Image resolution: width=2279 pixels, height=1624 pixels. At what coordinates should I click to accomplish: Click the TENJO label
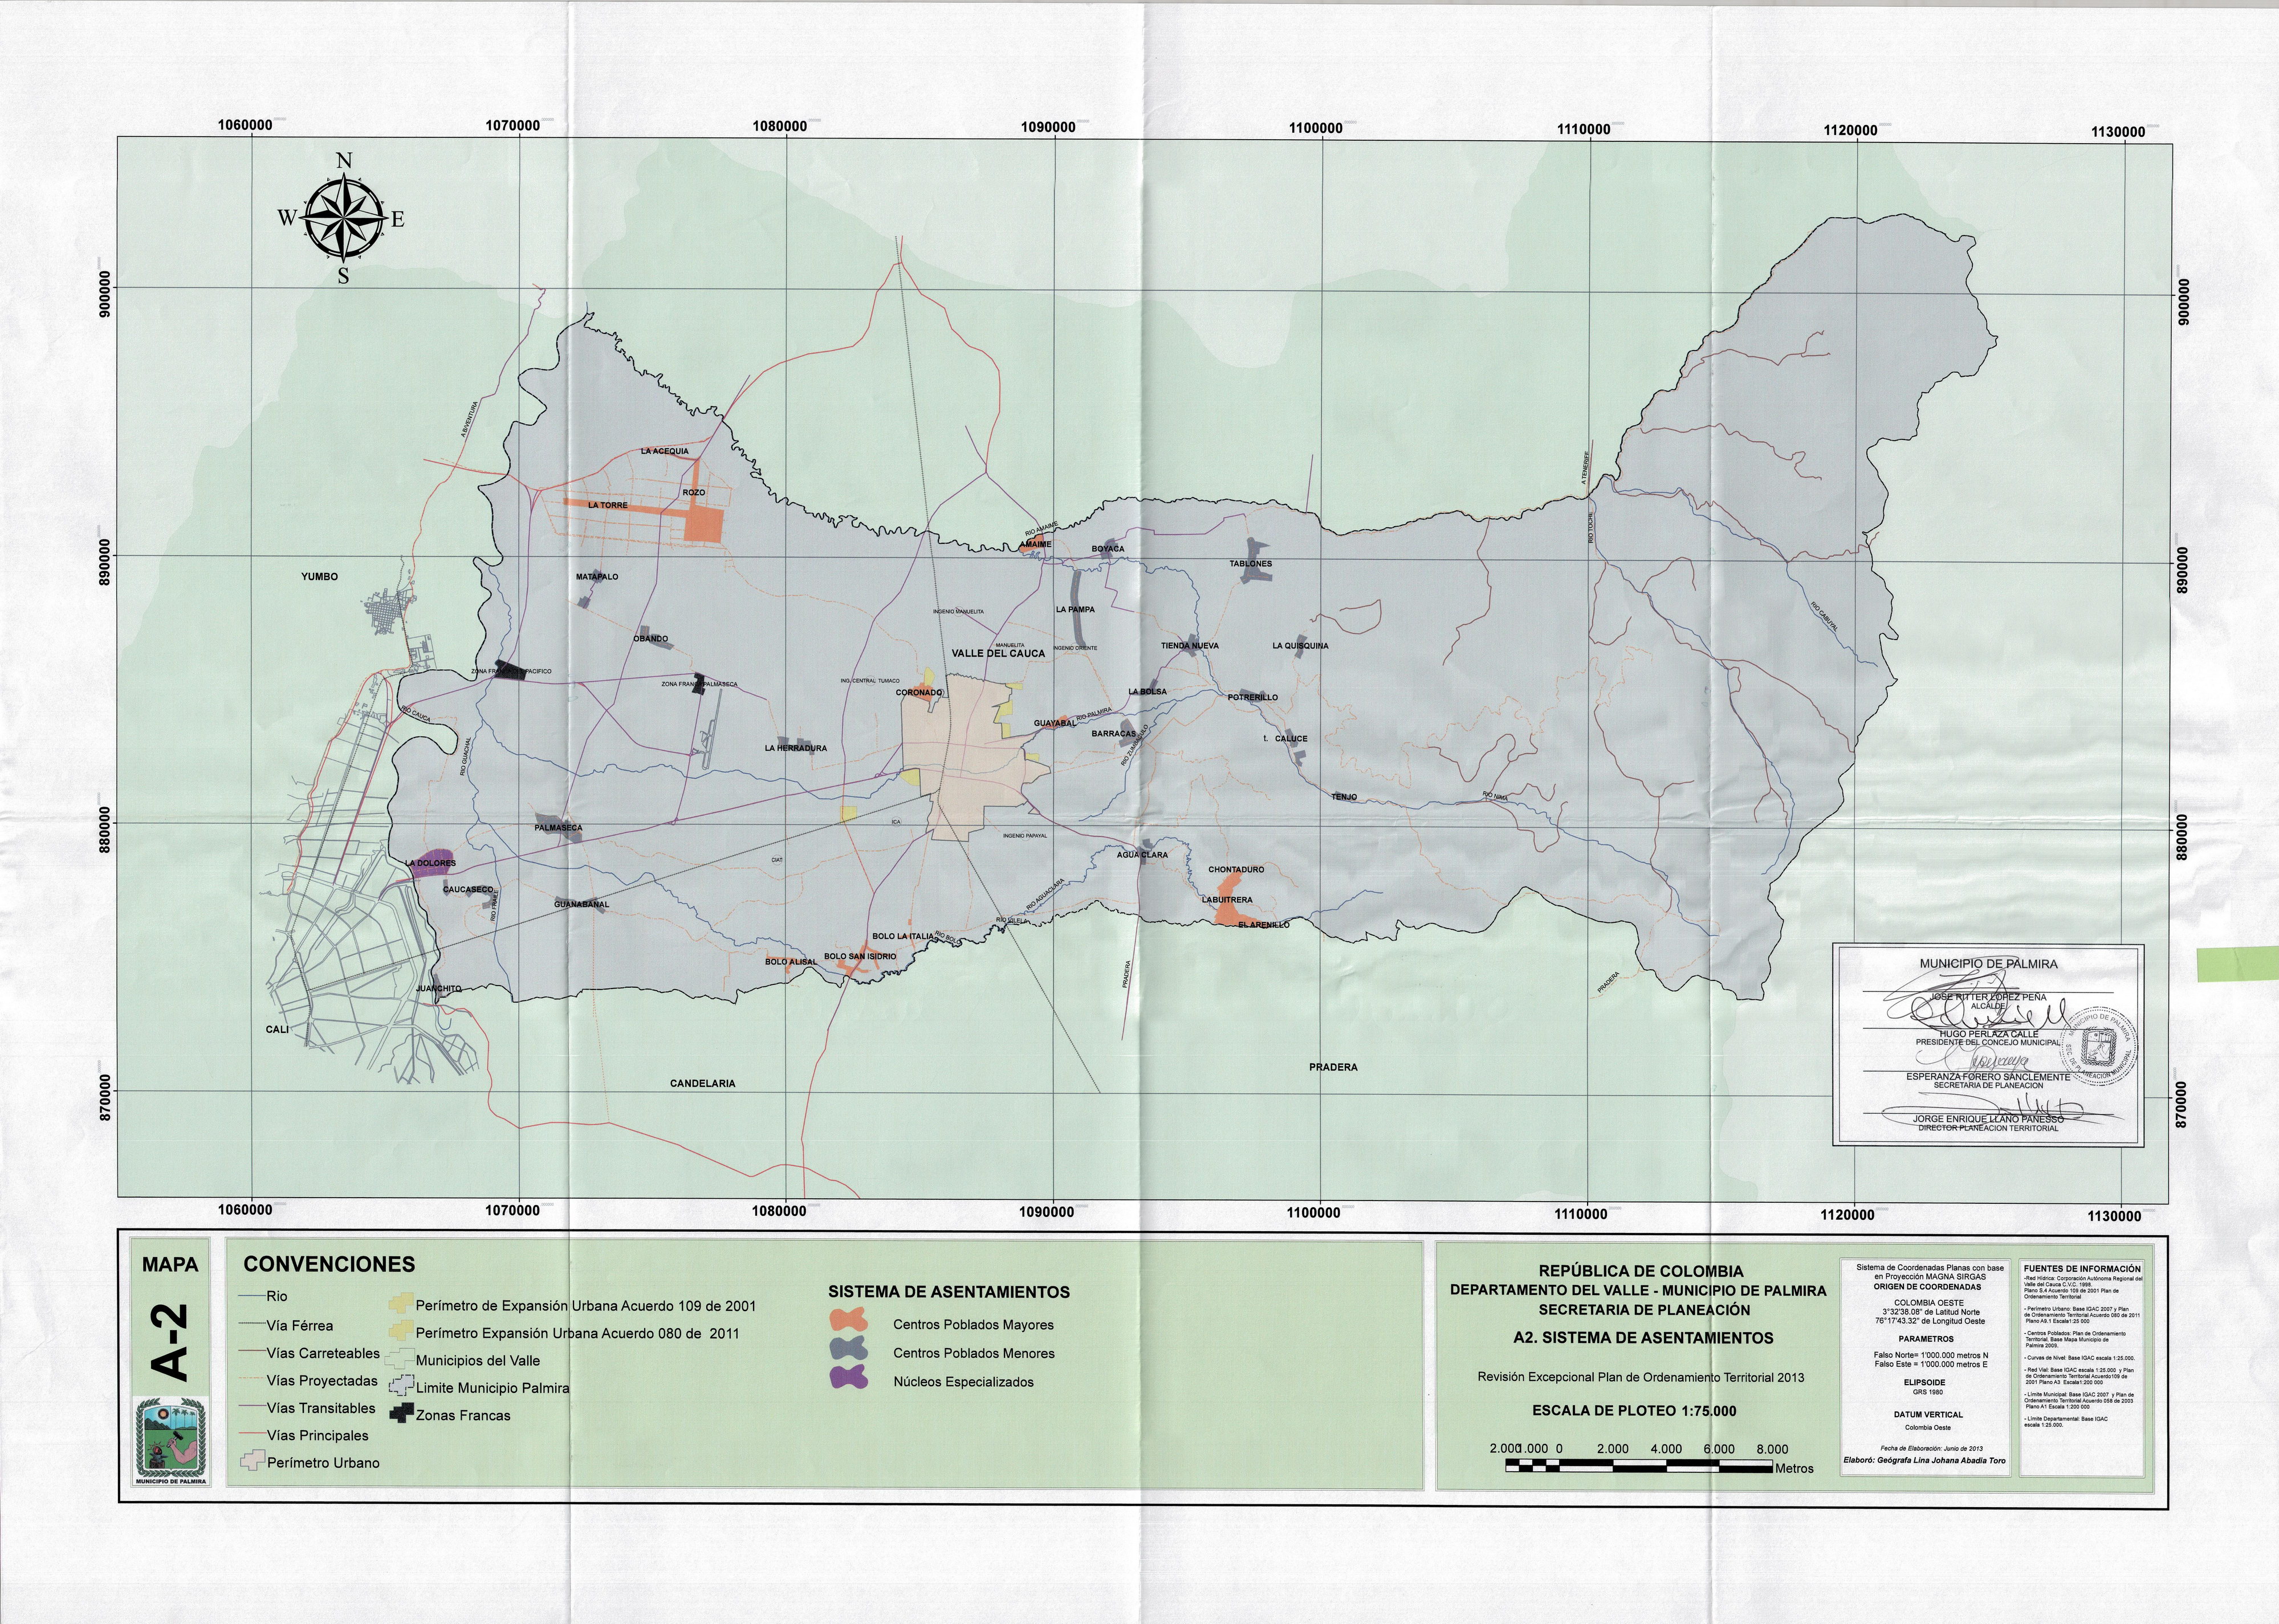pyautogui.click(x=1344, y=797)
